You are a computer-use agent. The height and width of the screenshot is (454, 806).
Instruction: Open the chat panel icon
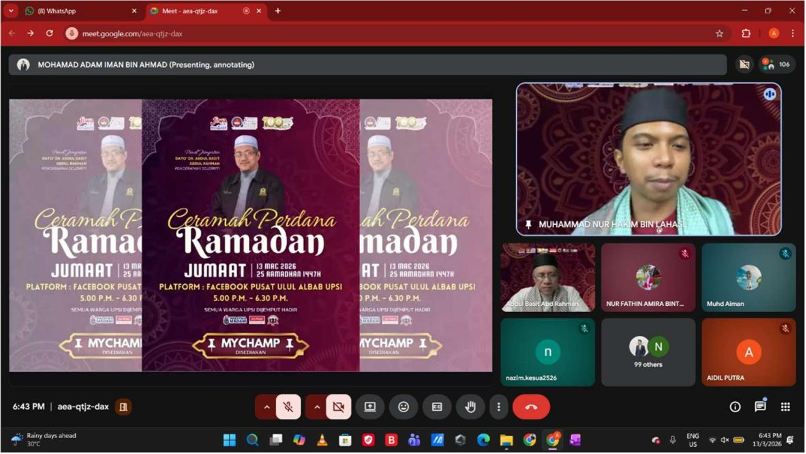tap(760, 407)
